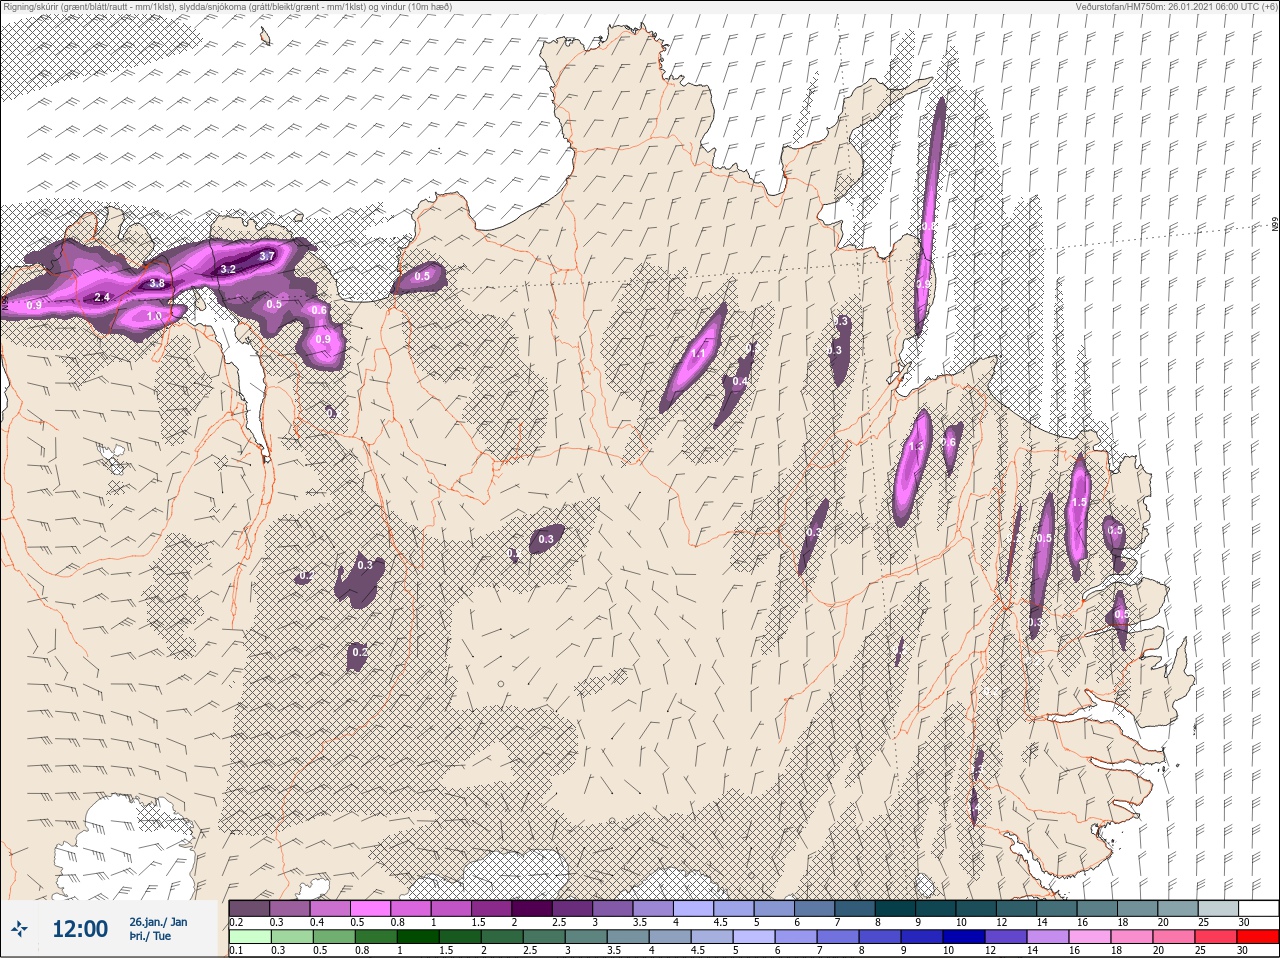Click the 1.1 snowfall value in the central streak
The height and width of the screenshot is (958, 1280).
[698, 353]
